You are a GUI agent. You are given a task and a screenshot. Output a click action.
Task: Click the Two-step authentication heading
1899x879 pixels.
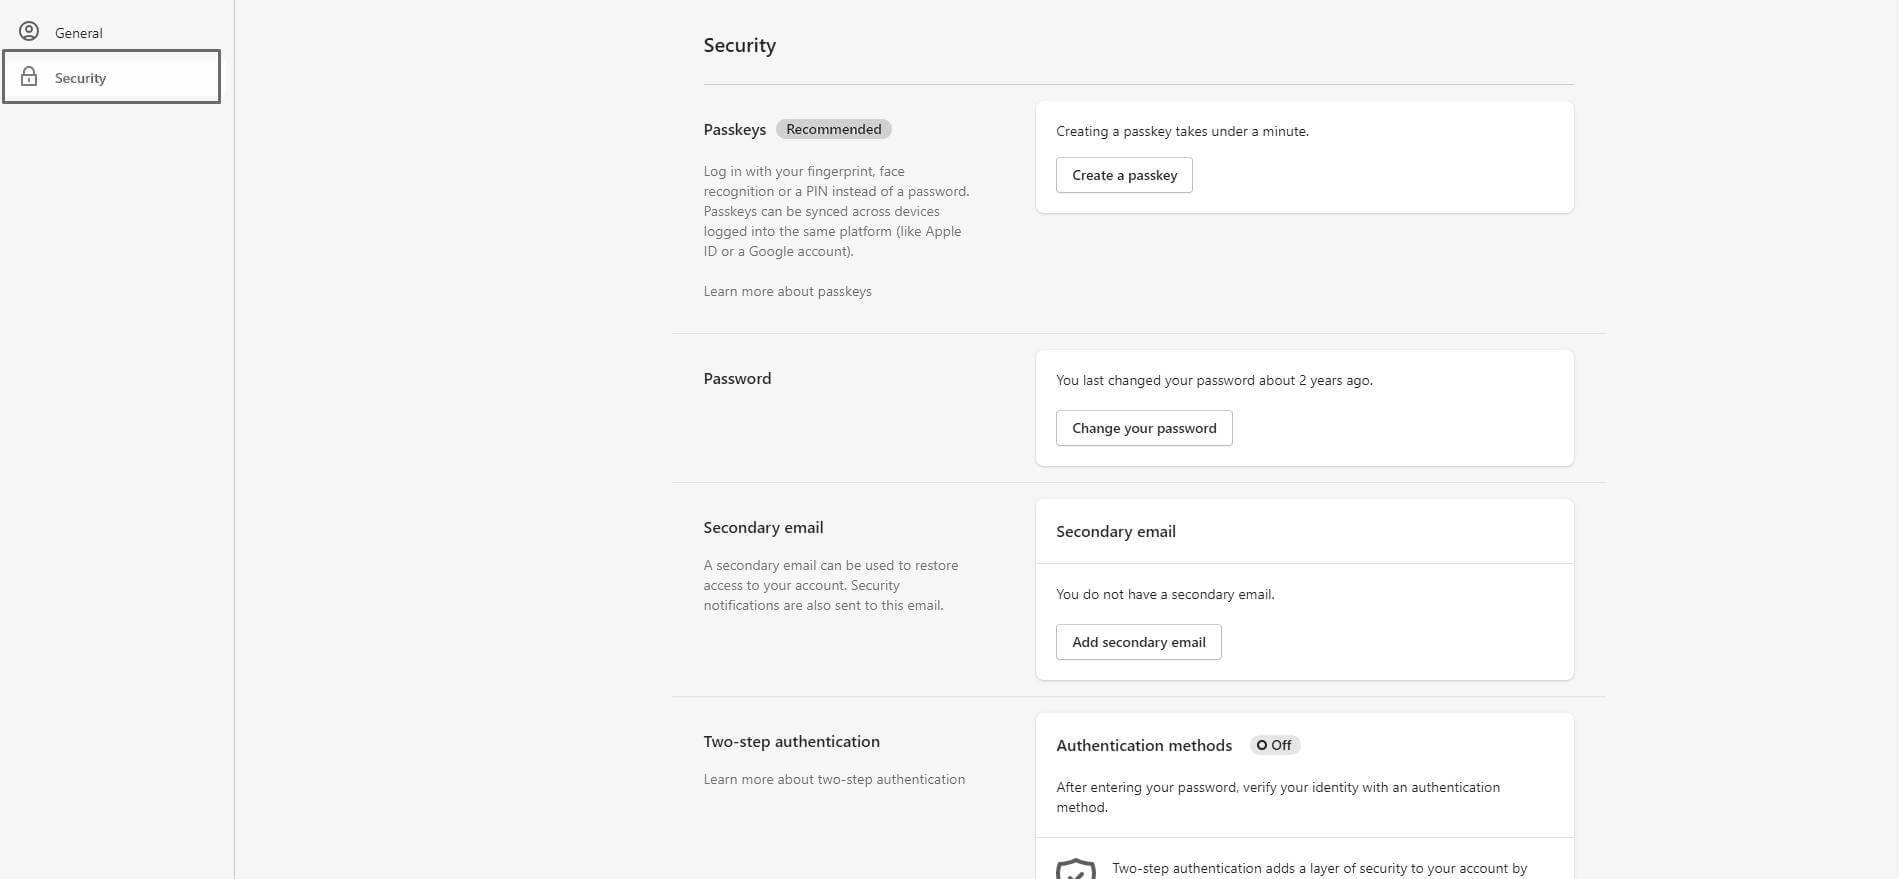coord(791,741)
